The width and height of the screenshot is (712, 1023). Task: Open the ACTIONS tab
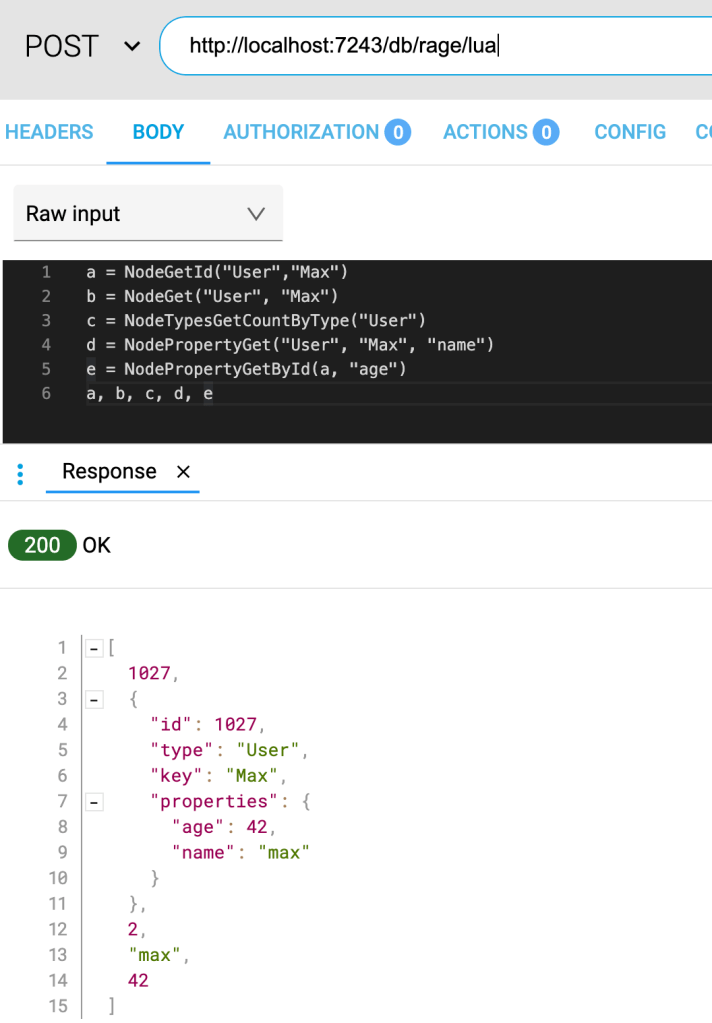point(485,132)
